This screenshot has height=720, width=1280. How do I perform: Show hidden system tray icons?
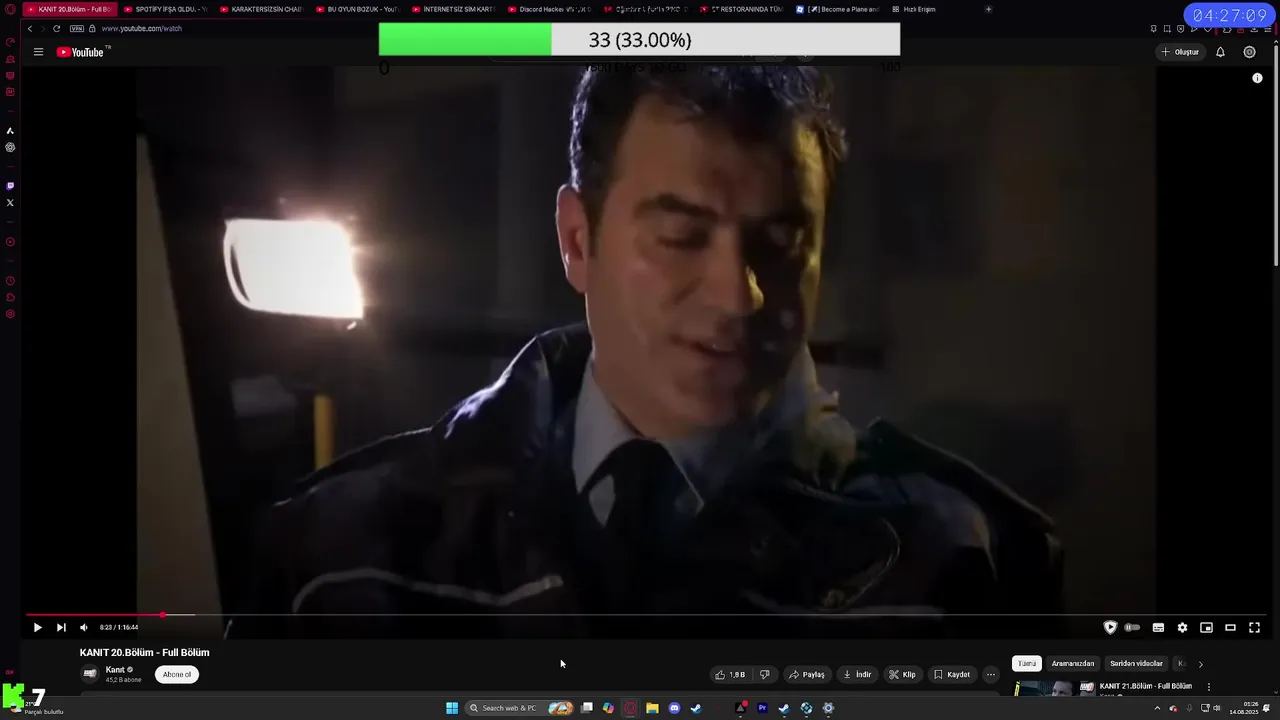click(1157, 708)
